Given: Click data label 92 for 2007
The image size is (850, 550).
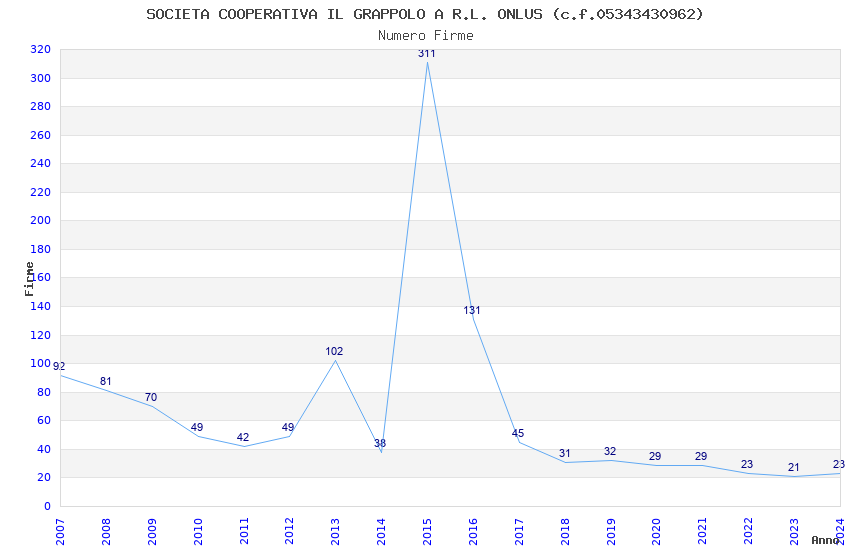Looking at the screenshot, I should tap(59, 366).
